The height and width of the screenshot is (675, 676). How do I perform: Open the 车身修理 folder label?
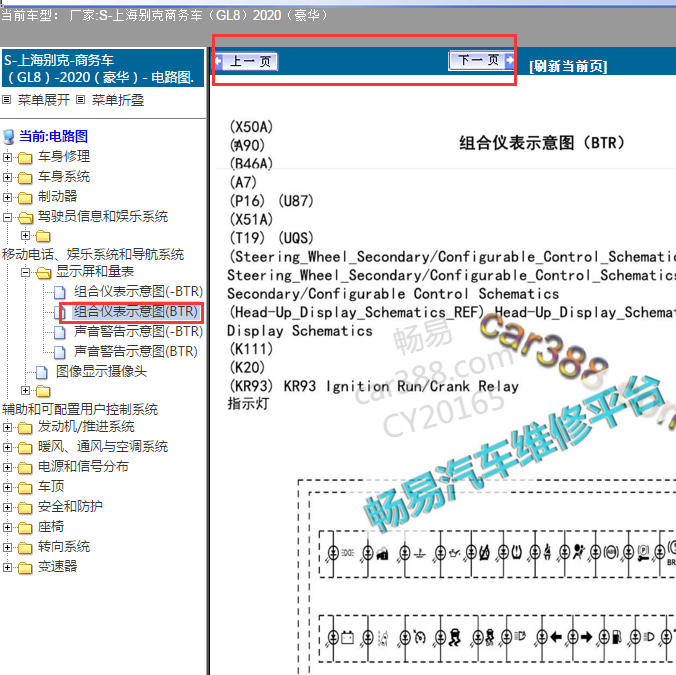click(x=64, y=156)
